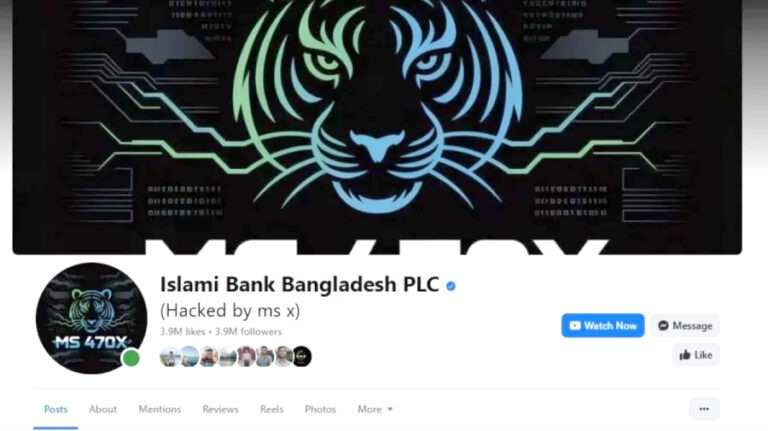Image resolution: width=768 pixels, height=431 pixels.
Task: Switch to the Posts tab
Action: 56,409
